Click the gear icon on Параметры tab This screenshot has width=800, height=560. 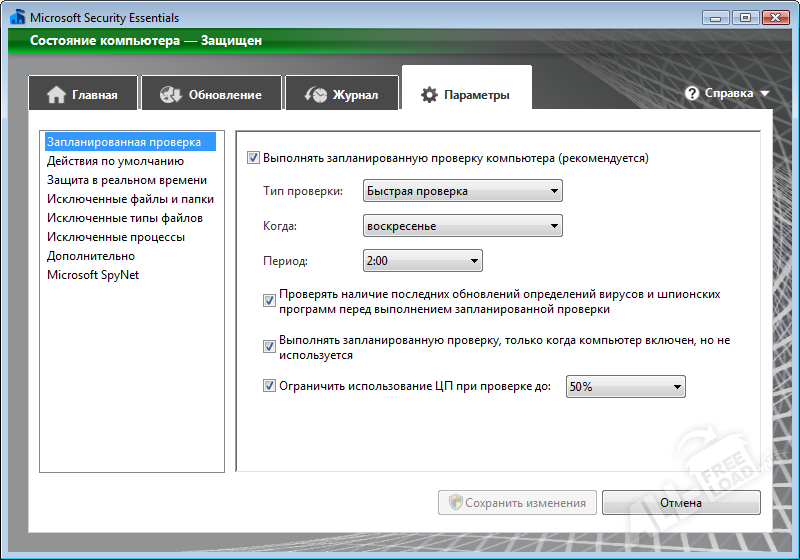click(x=429, y=95)
